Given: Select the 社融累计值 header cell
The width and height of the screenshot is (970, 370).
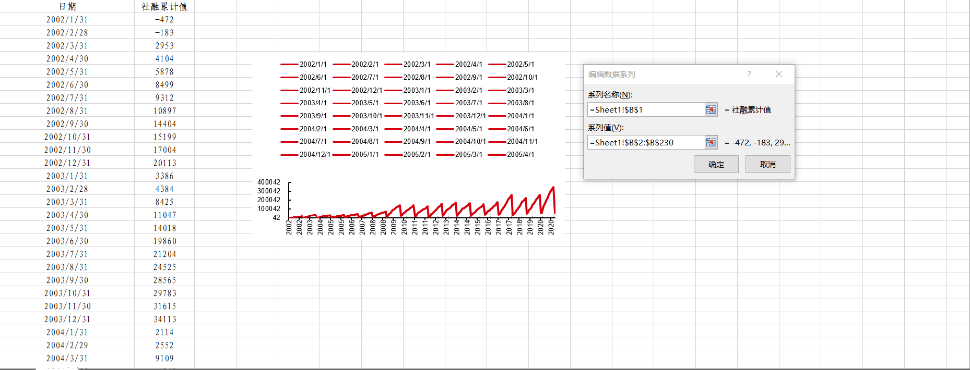Looking at the screenshot, I should pyautogui.click(x=165, y=6).
